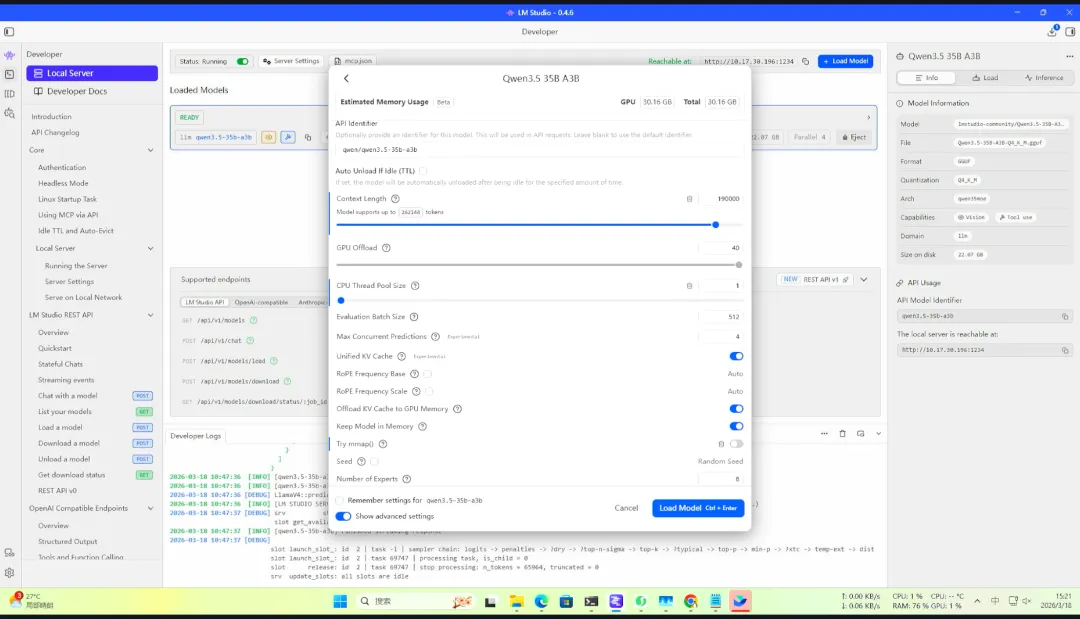The image size is (1080, 619).
Task: Switch to Info tab in model panel
Action: point(926,78)
